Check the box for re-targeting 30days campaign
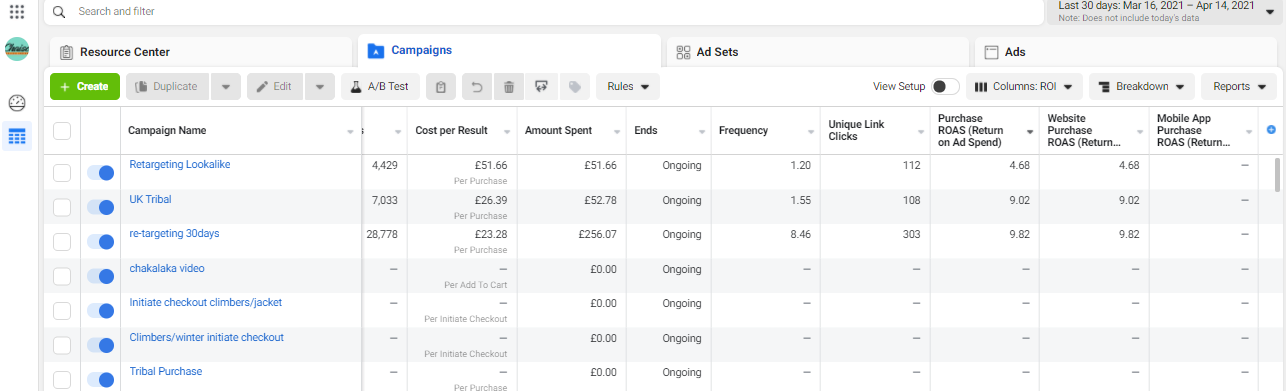The height and width of the screenshot is (391, 1286). (x=62, y=242)
